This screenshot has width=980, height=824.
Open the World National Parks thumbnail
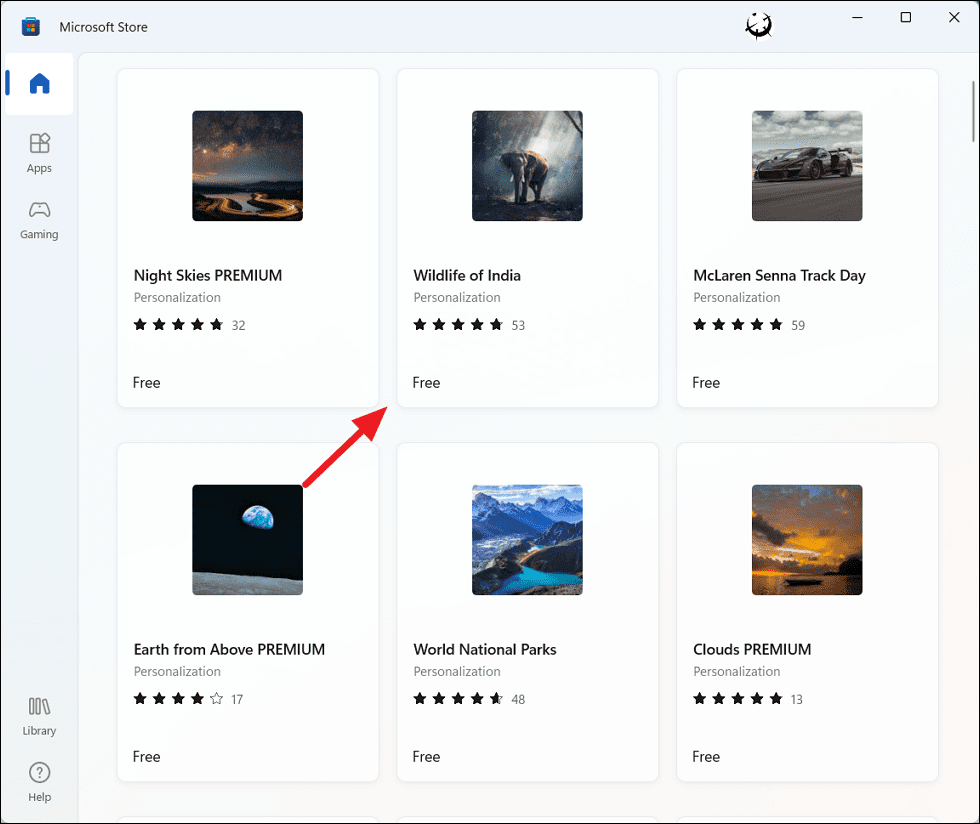[527, 540]
